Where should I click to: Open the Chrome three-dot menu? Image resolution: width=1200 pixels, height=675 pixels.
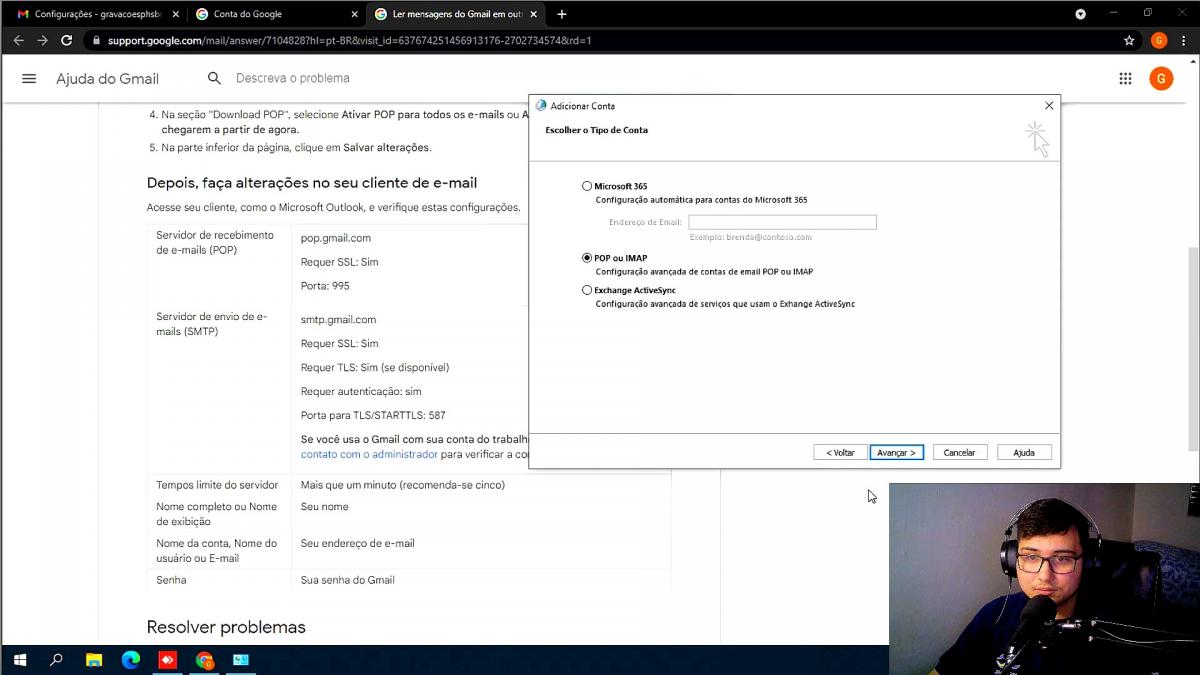[1183, 41]
